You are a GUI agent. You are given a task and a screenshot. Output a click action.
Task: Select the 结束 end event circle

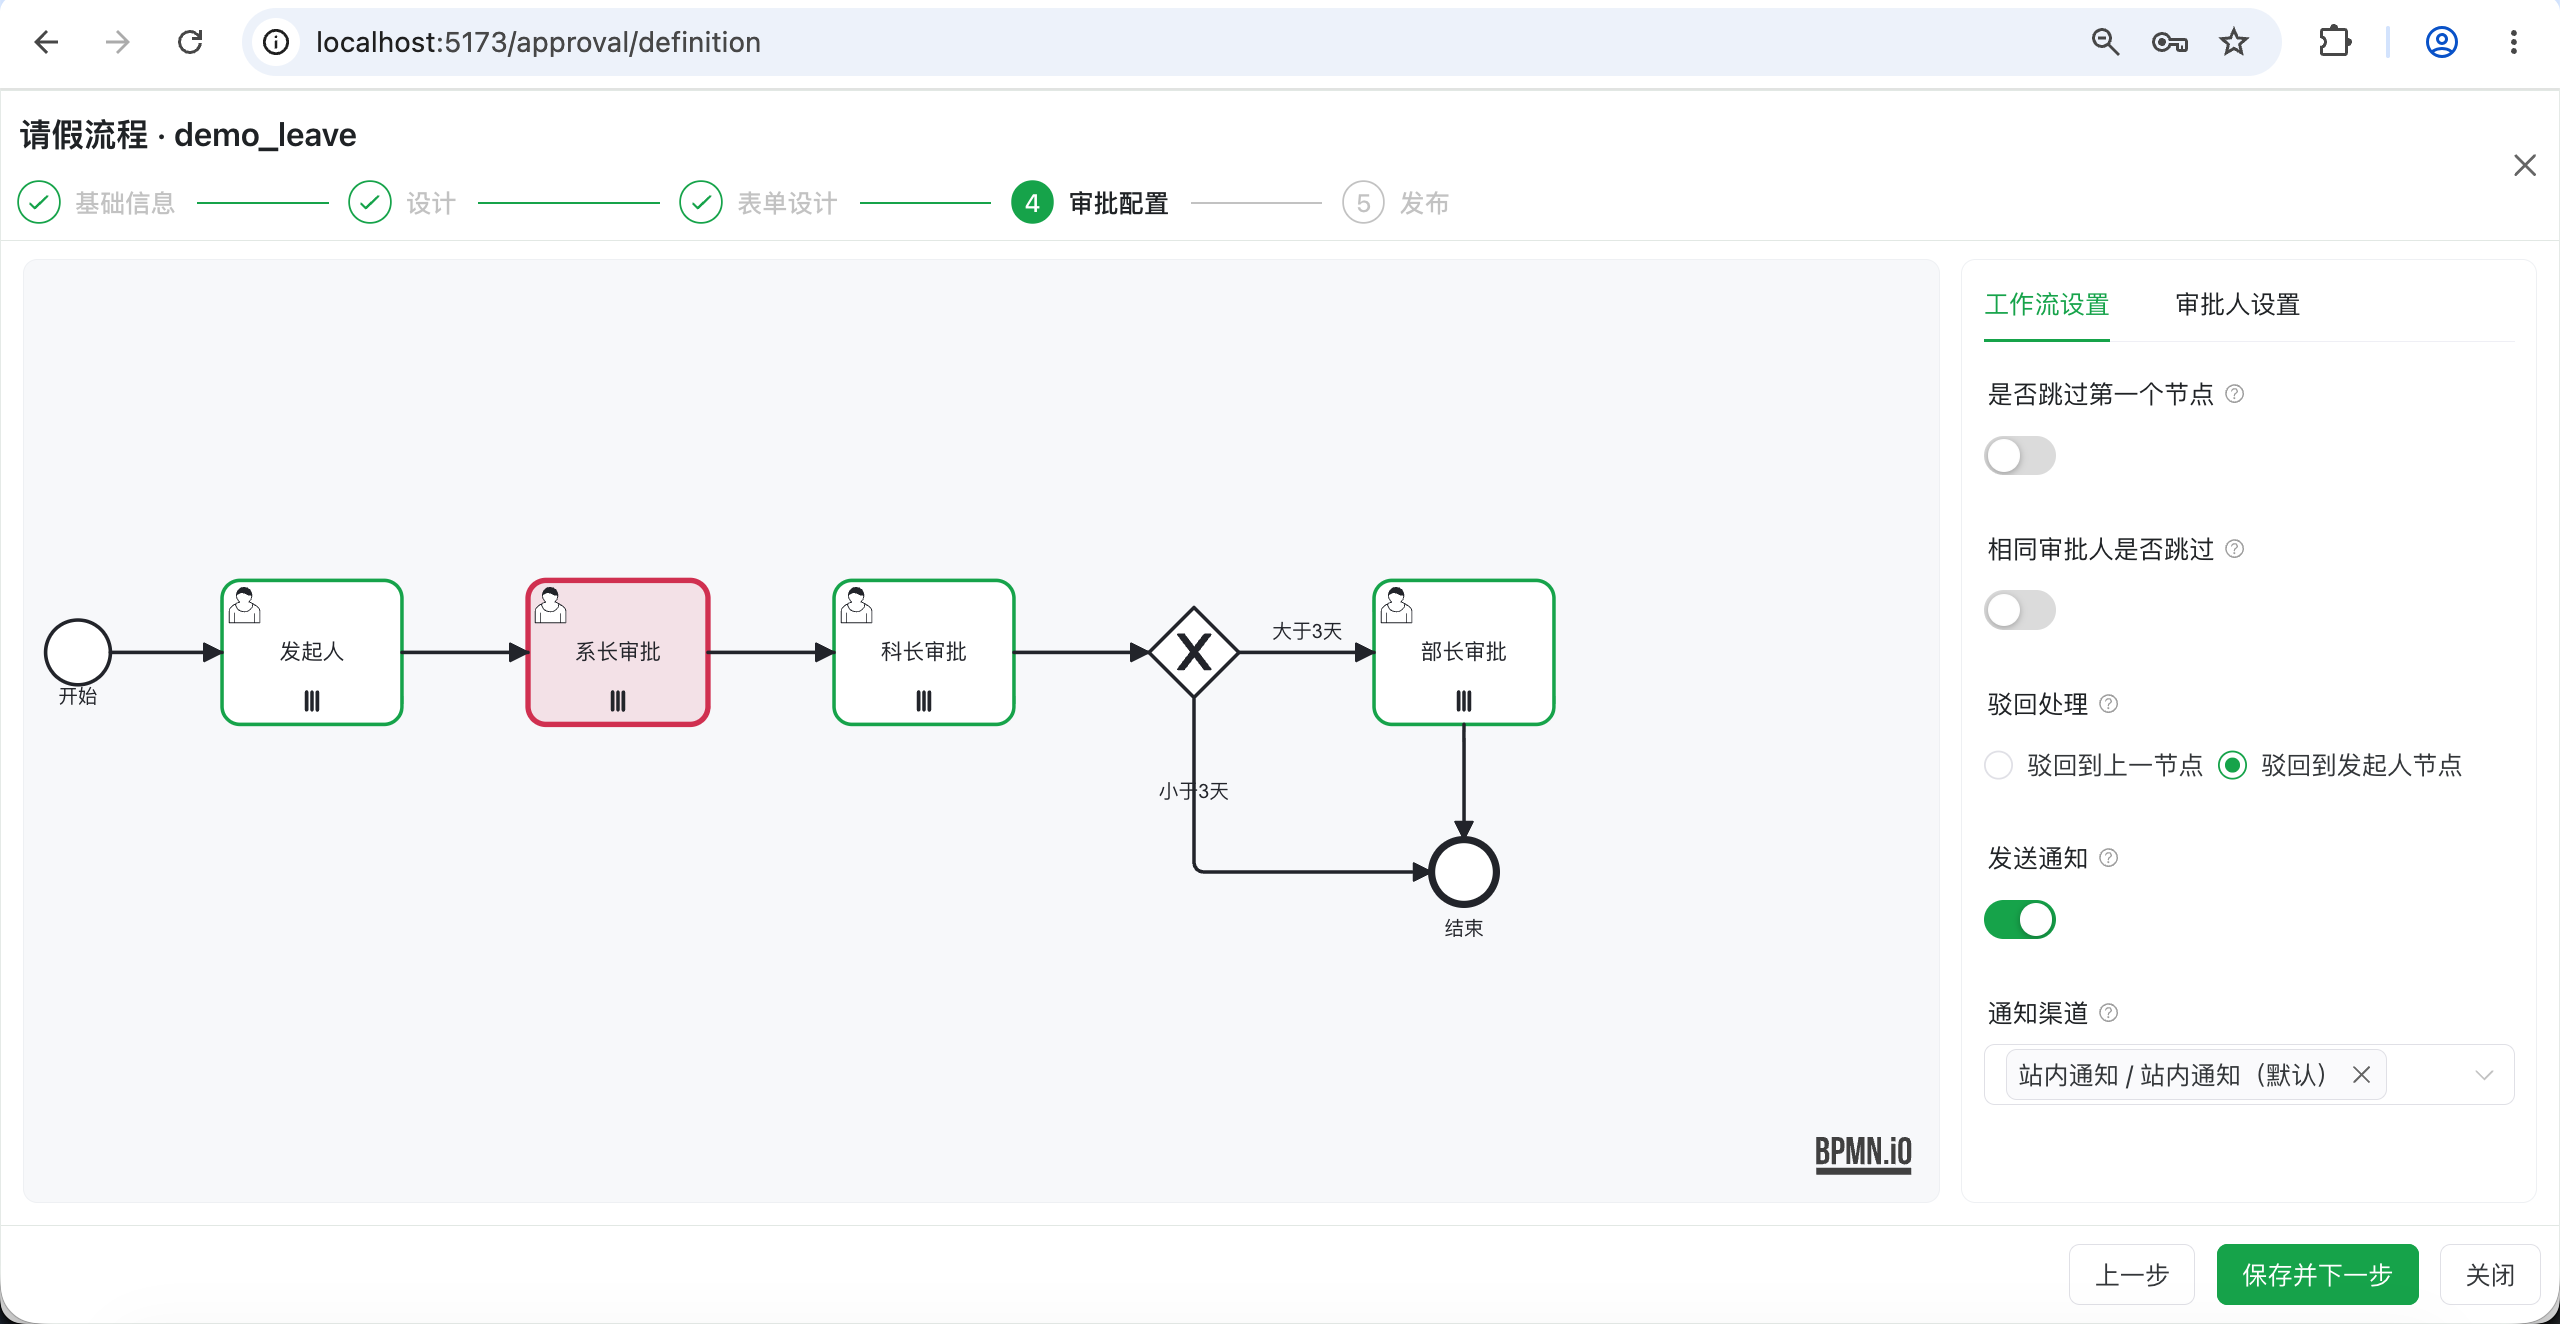point(1464,872)
